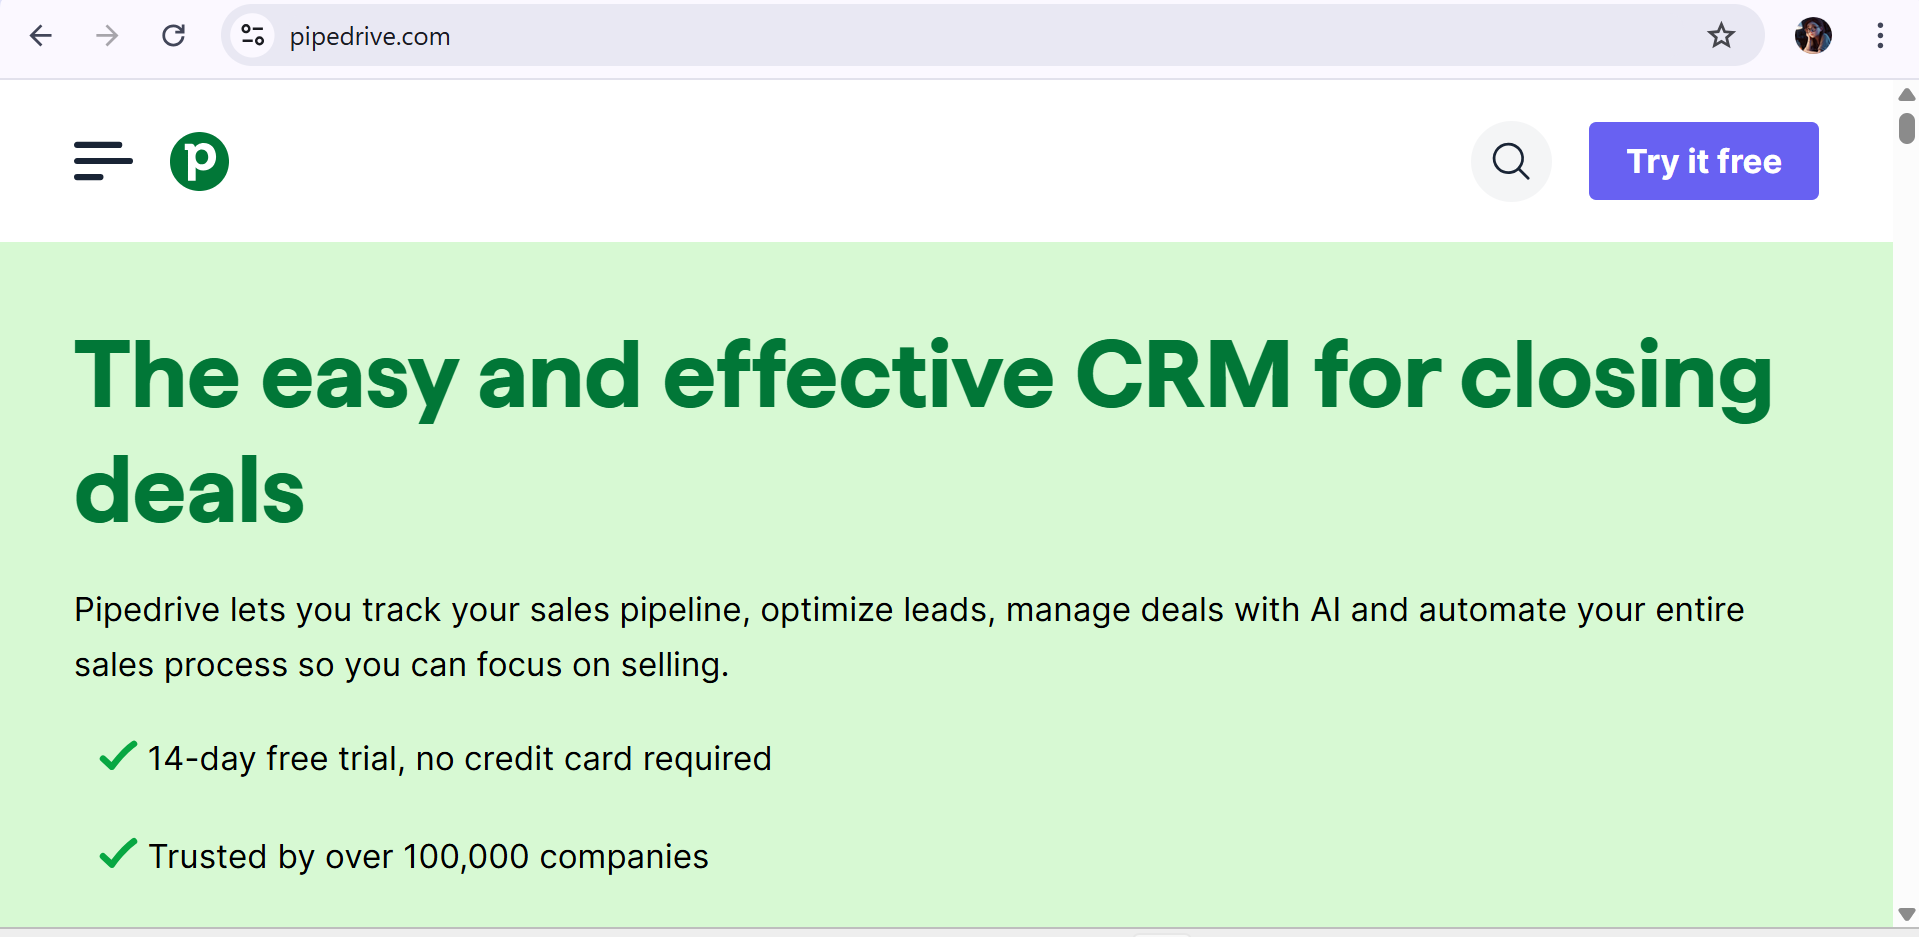Image resolution: width=1919 pixels, height=937 pixels.
Task: Click the Trusted by 100,000 companies text
Action: pyautogui.click(x=428, y=856)
